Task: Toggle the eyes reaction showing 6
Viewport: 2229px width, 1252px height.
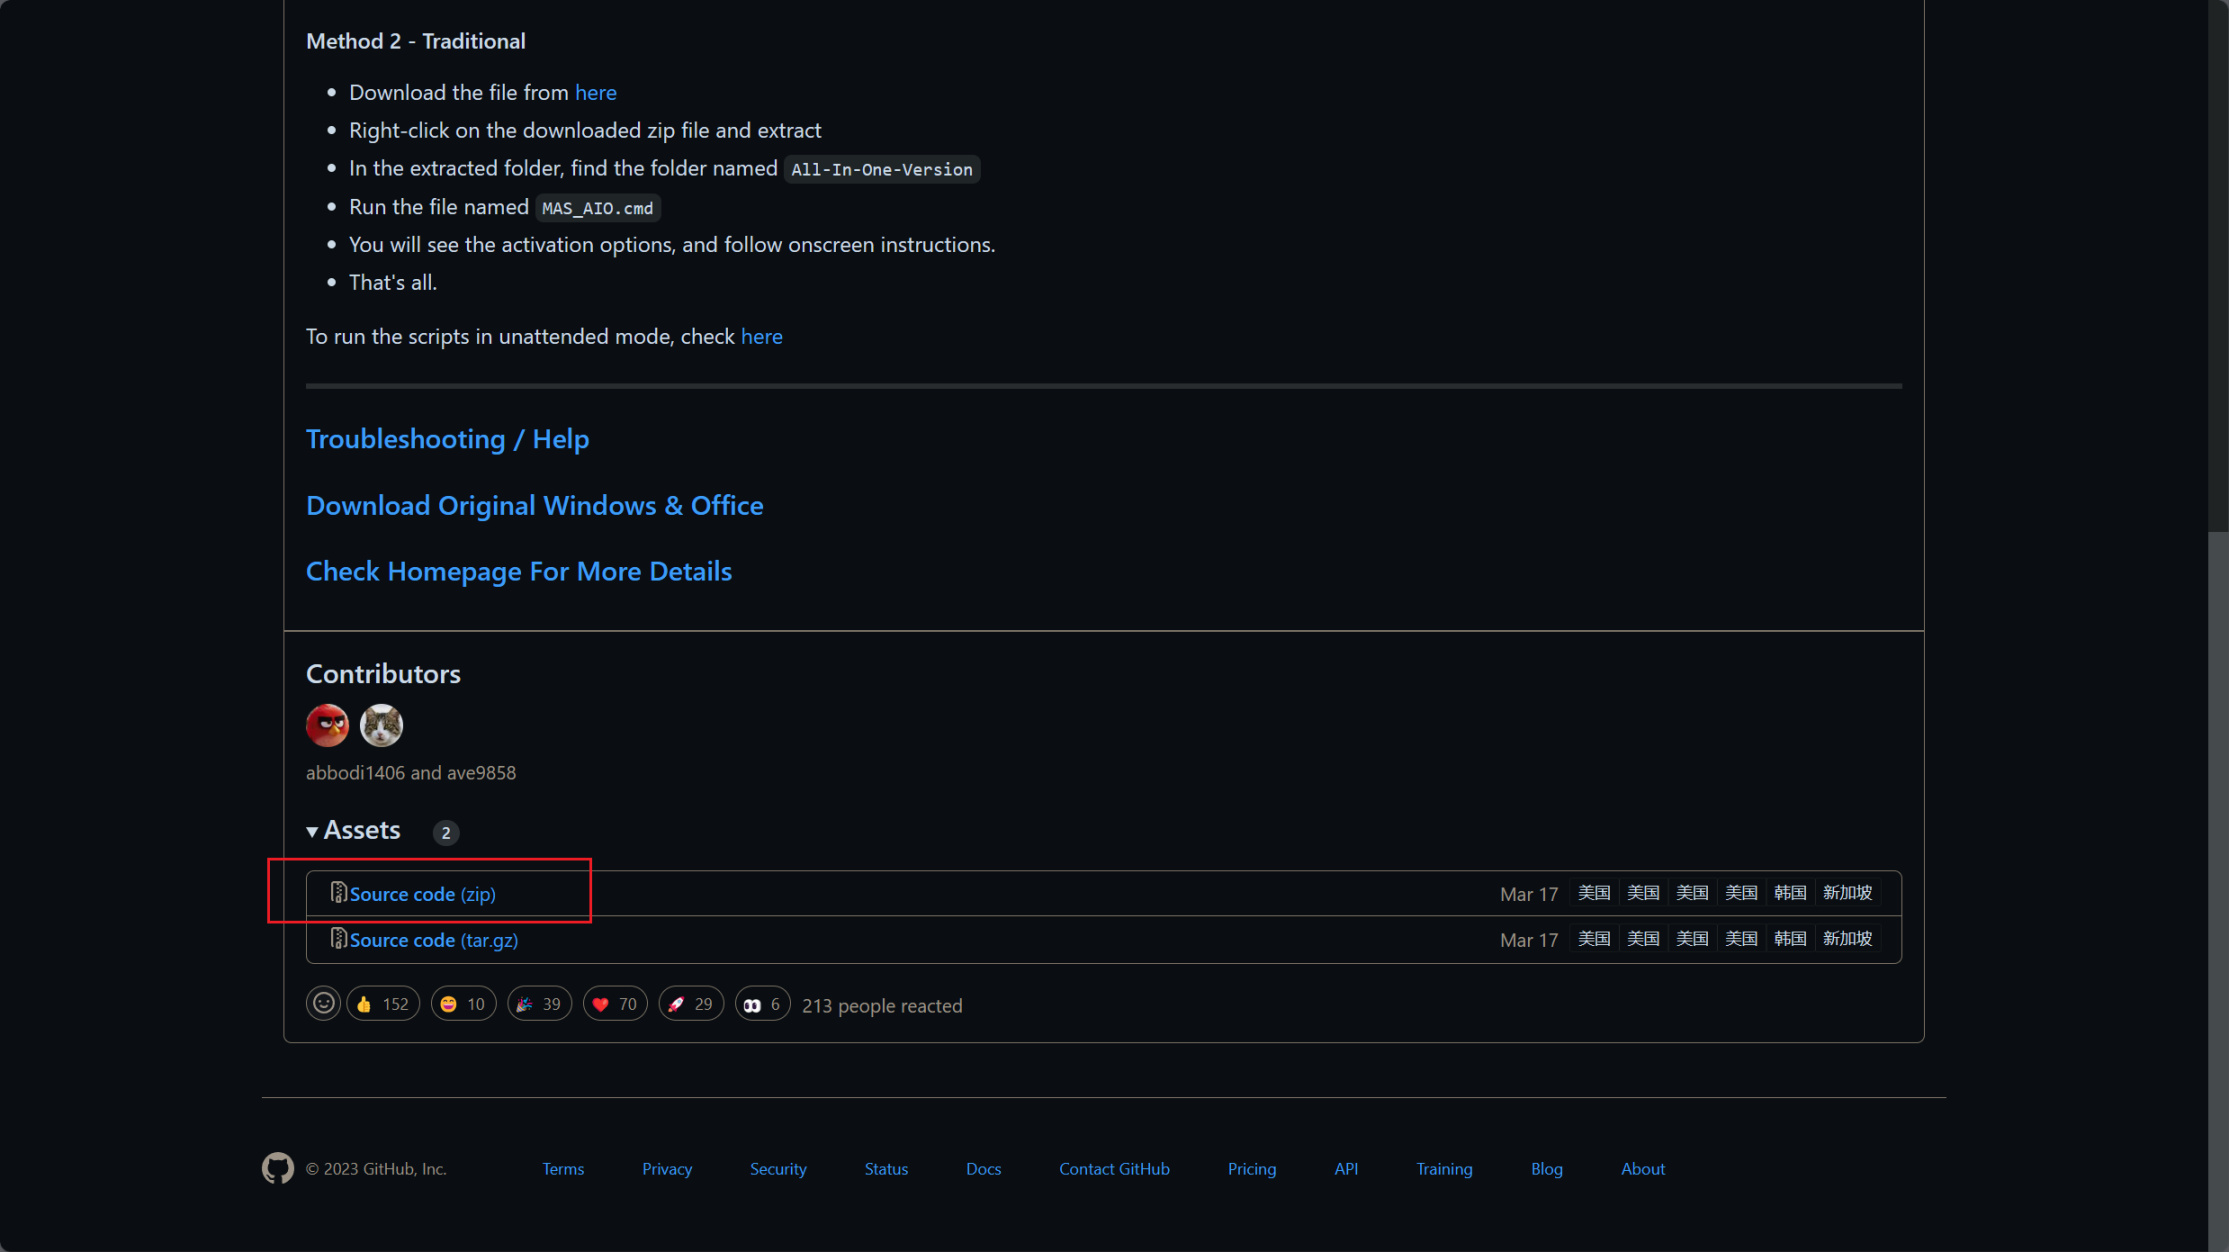Action: 762,1004
